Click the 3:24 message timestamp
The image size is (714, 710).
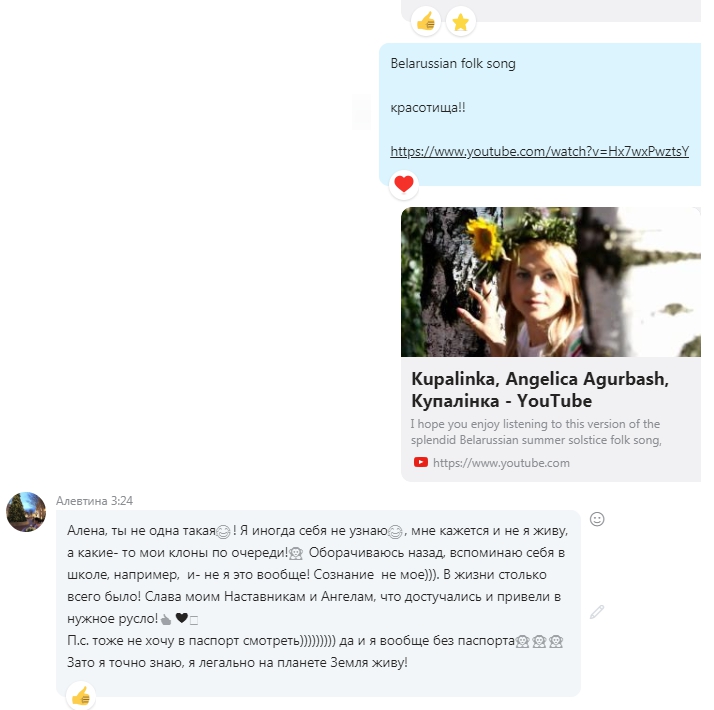(122, 501)
